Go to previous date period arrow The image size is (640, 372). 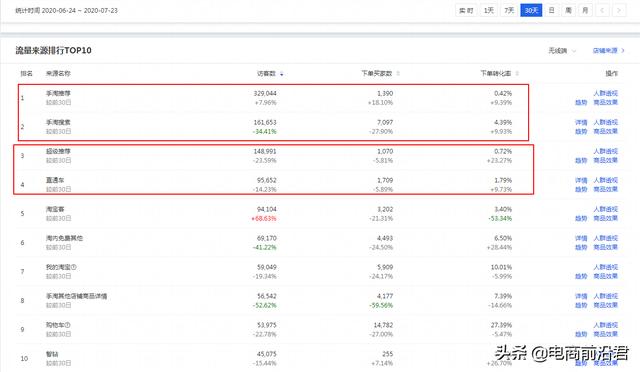coord(602,10)
